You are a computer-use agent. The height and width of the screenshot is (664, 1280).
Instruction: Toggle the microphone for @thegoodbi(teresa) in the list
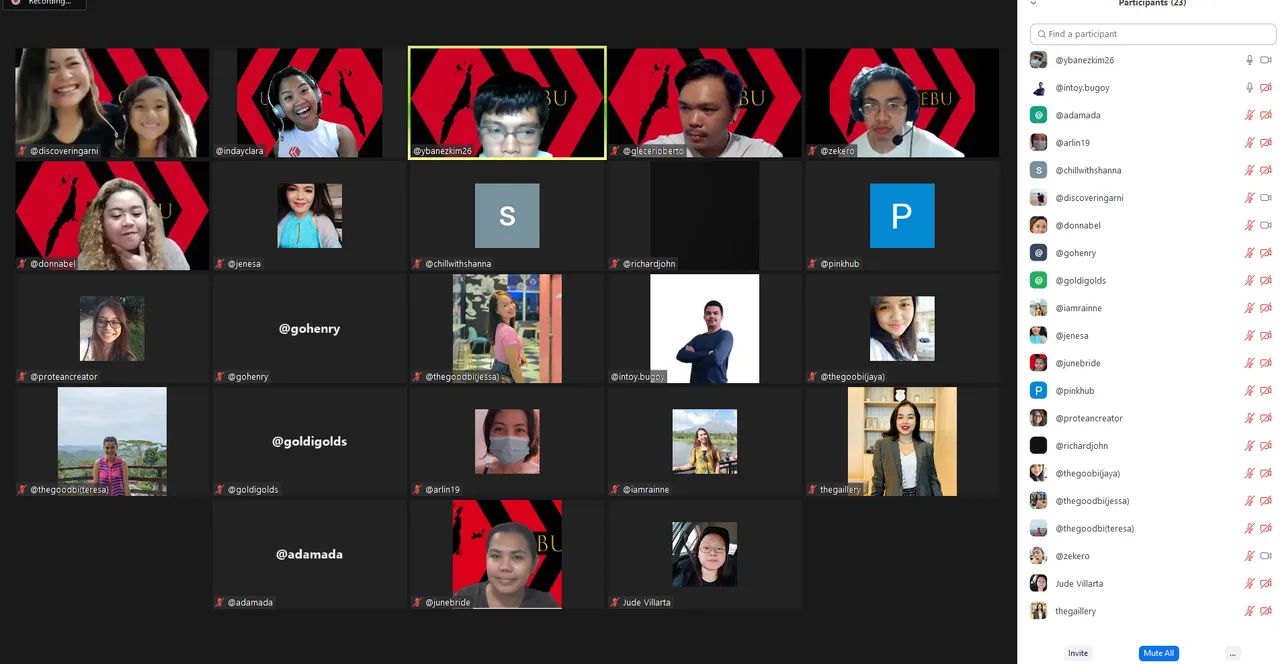(x=1249, y=528)
